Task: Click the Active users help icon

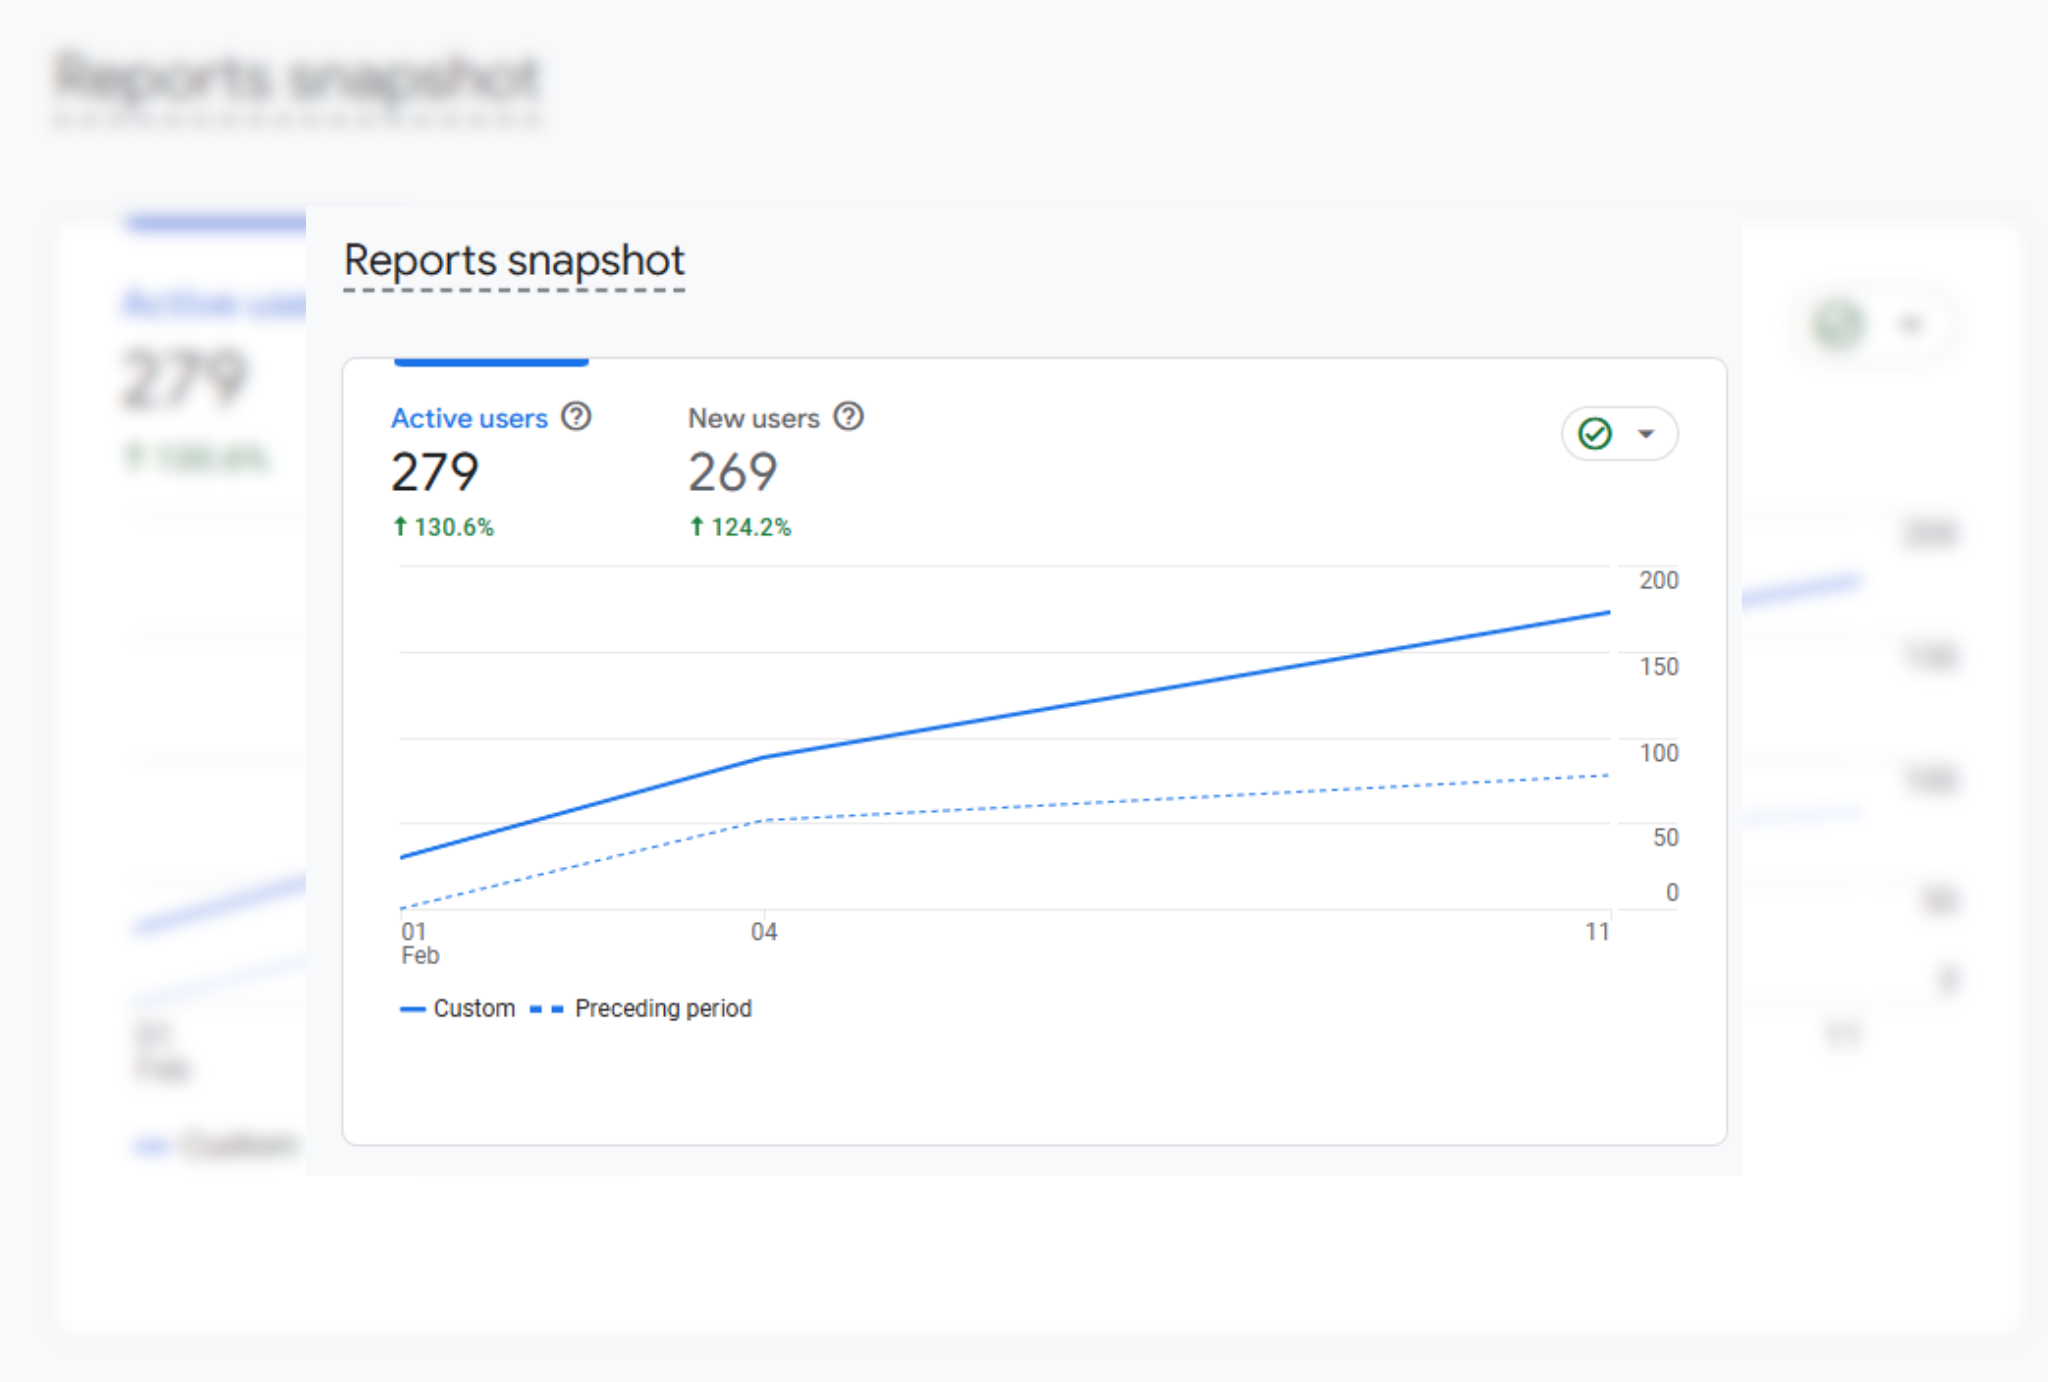Action: [x=576, y=416]
